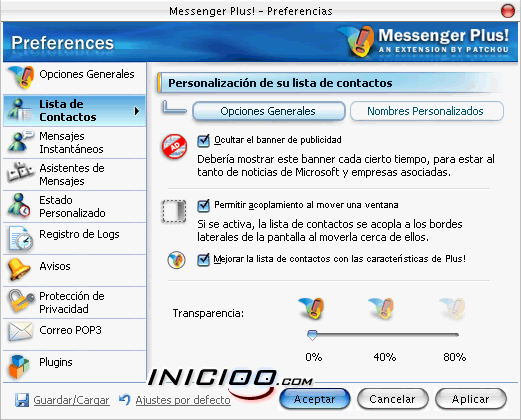Click the Avisos bell icon

coord(19,269)
